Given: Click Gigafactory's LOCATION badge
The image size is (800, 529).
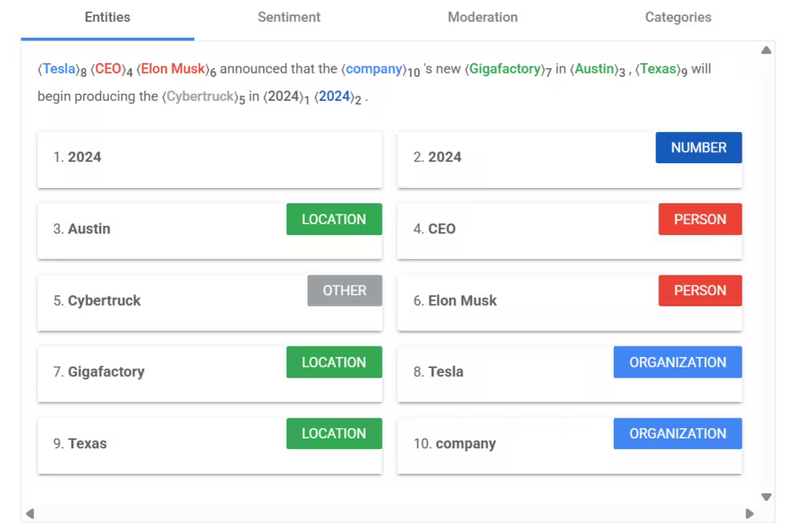Looking at the screenshot, I should point(334,362).
